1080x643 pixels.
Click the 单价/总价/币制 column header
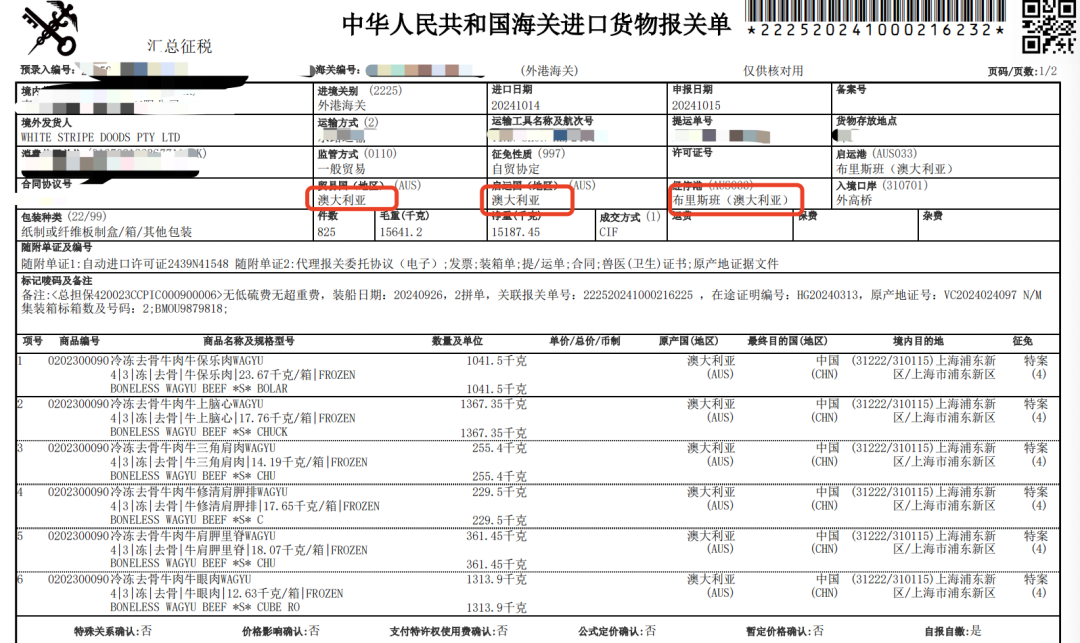(584, 341)
